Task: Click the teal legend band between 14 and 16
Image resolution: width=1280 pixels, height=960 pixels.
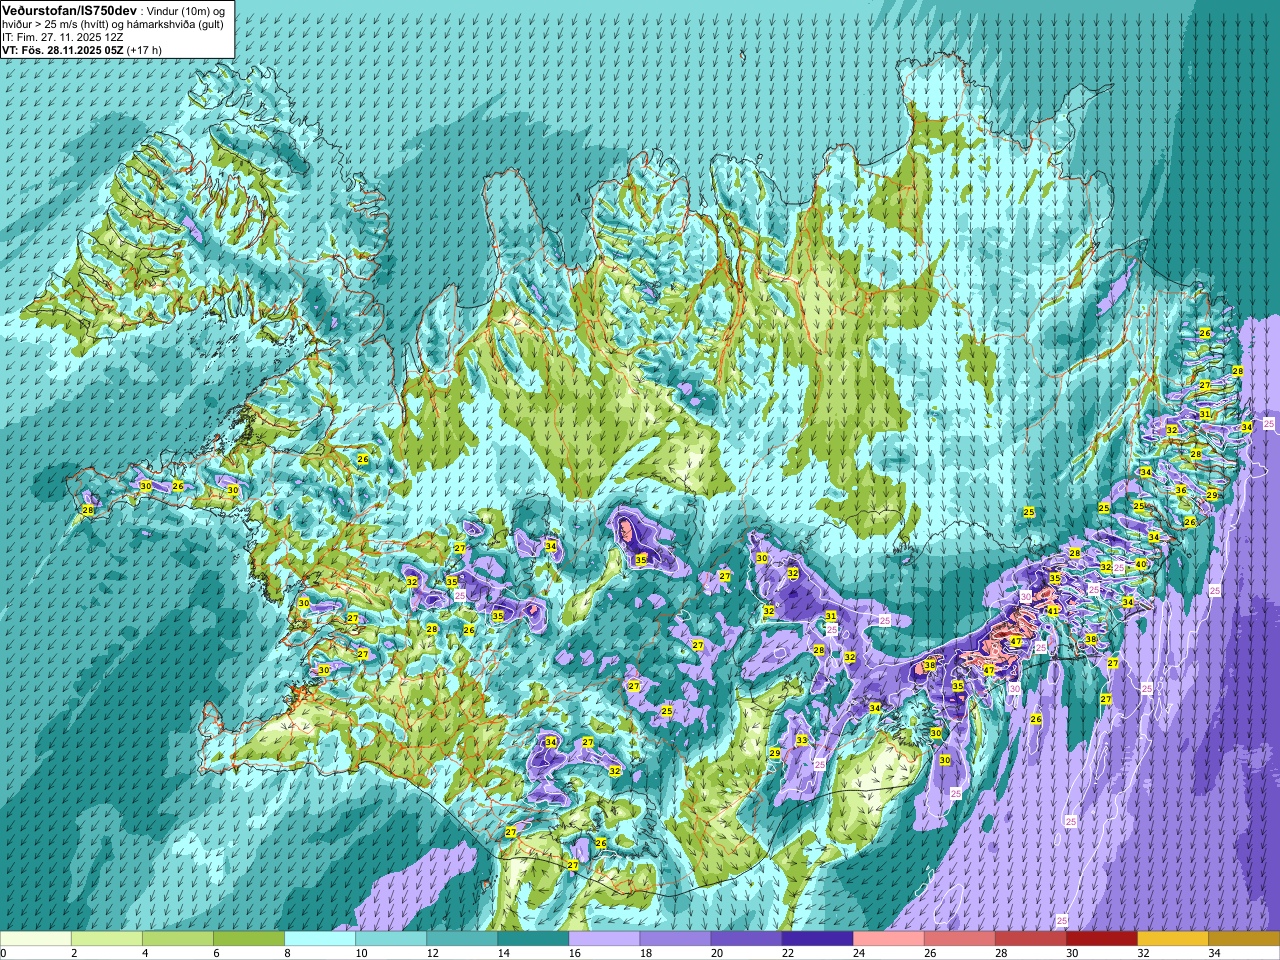Action: [x=533, y=939]
